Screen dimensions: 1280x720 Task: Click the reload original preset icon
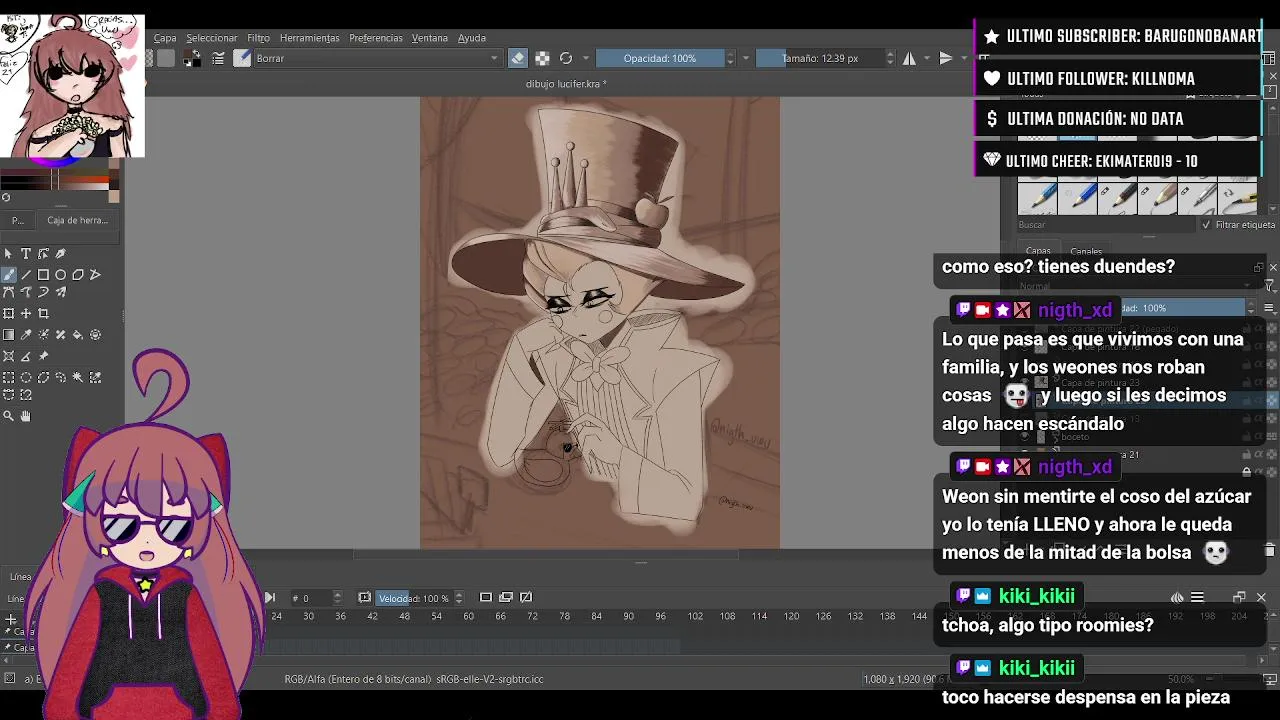click(566, 58)
